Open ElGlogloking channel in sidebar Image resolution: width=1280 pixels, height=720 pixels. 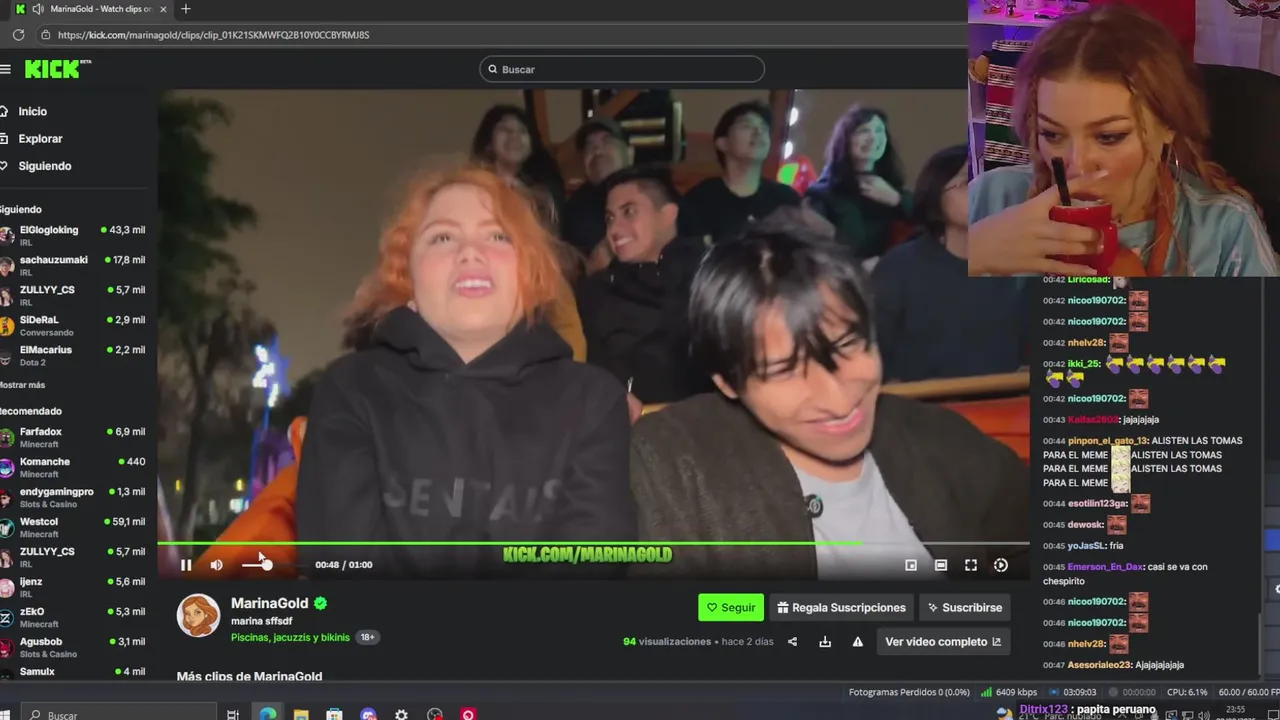click(x=73, y=235)
